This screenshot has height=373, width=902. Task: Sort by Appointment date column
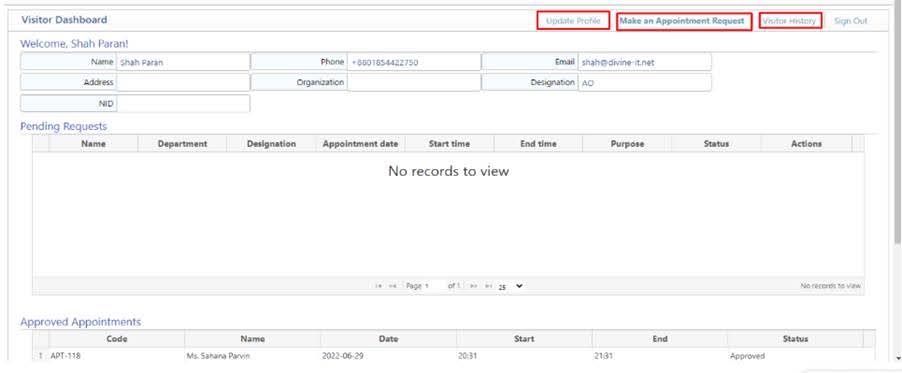tap(360, 144)
